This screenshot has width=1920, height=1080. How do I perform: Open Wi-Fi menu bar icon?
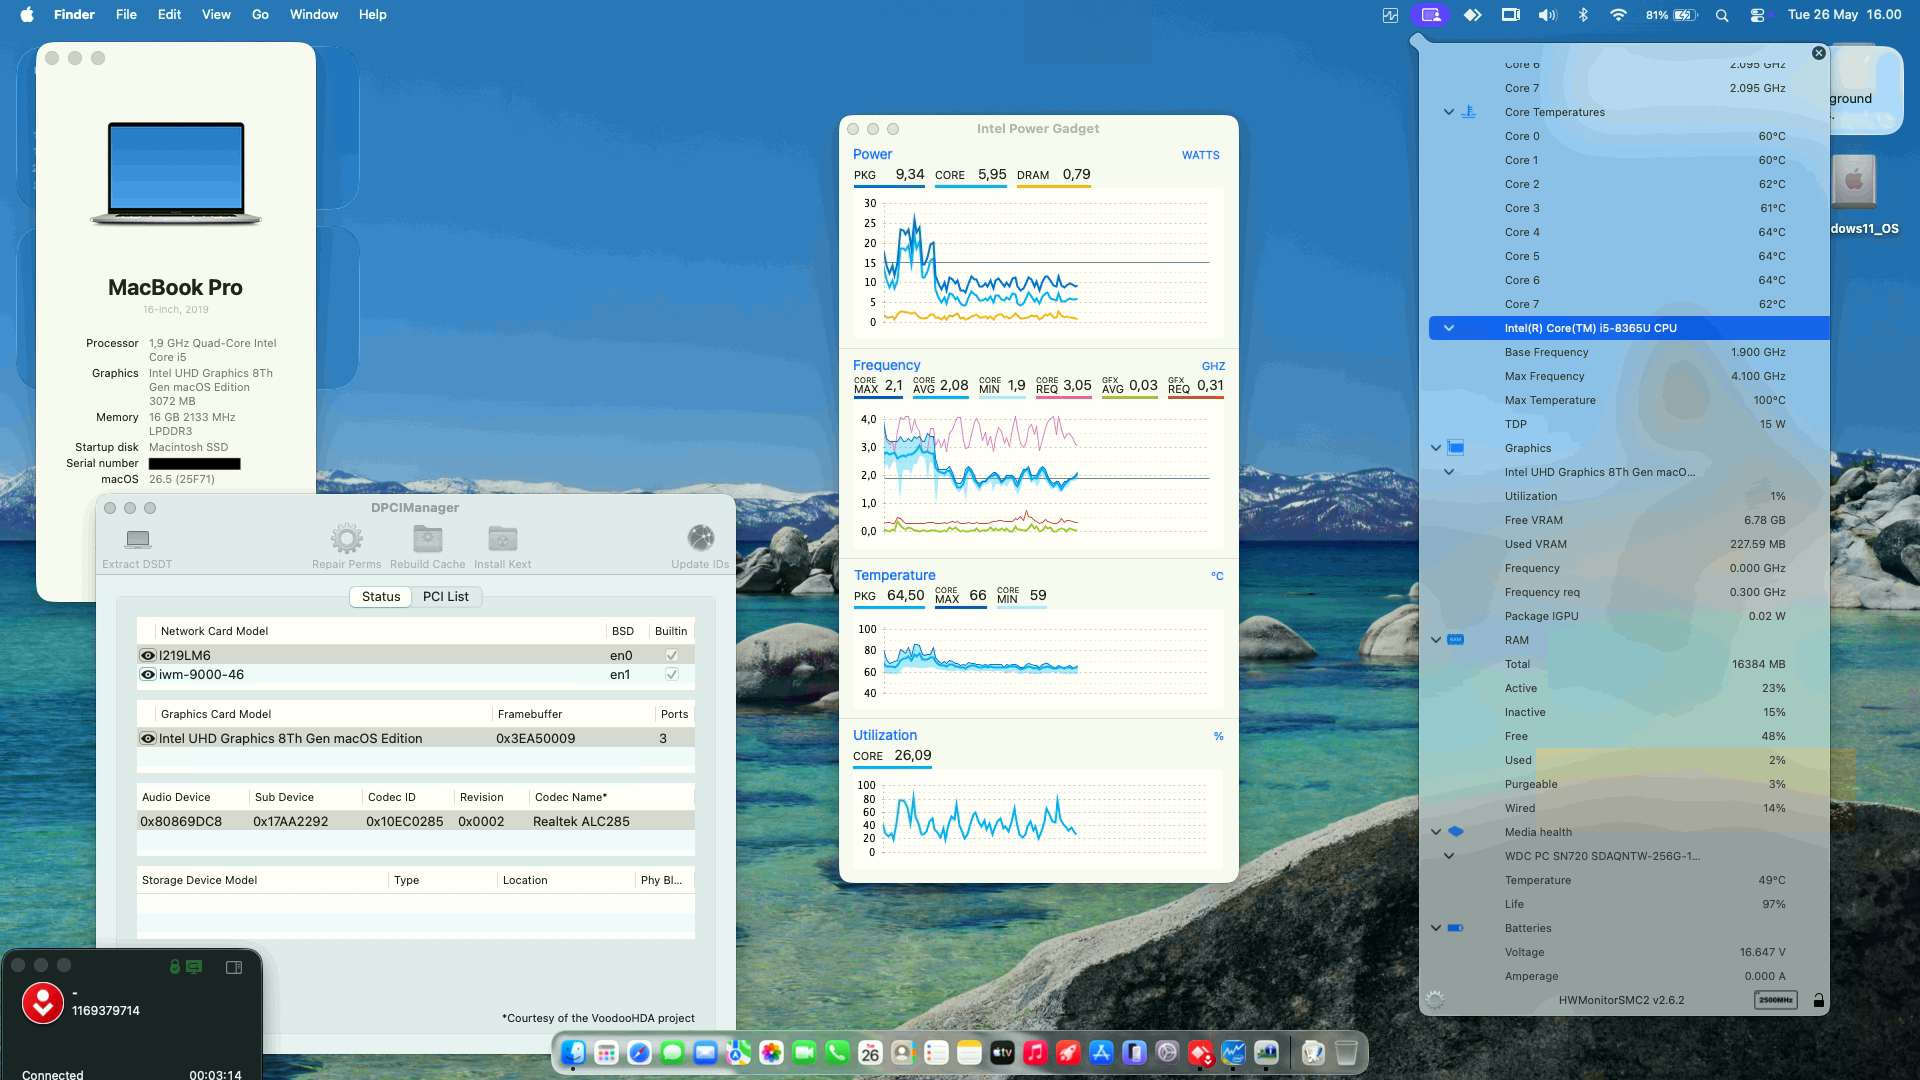[x=1618, y=15]
